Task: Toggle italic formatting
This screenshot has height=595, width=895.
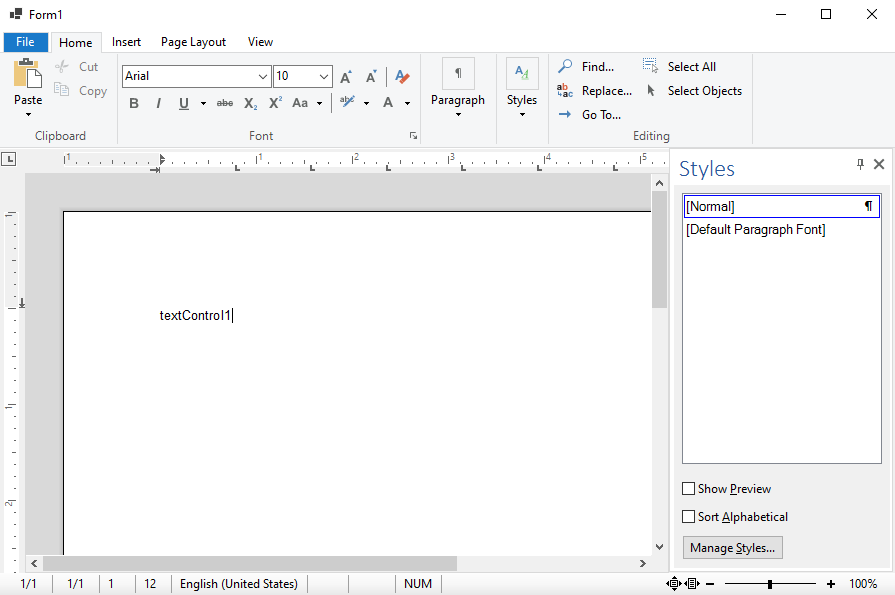Action: (x=158, y=103)
